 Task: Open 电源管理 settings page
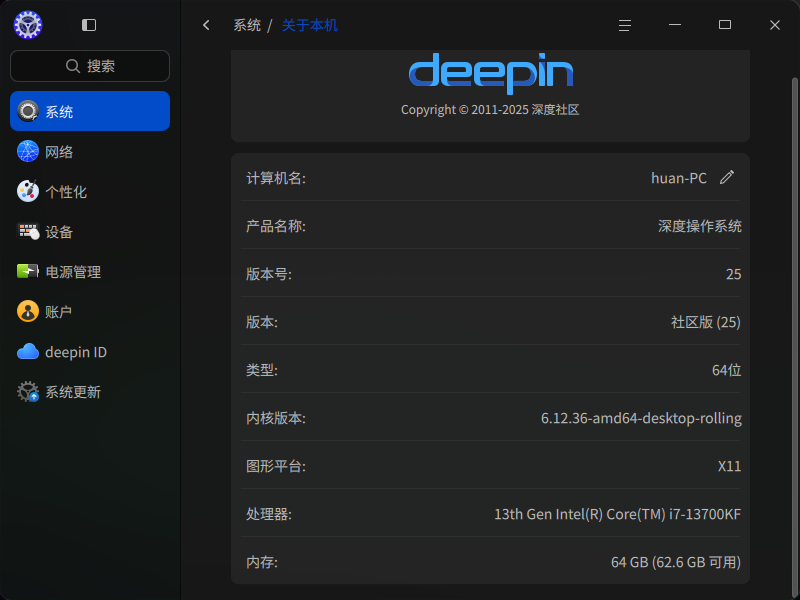(x=90, y=271)
